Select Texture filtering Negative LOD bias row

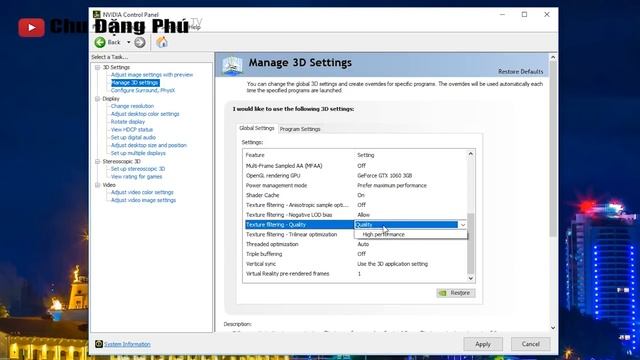[355, 215]
